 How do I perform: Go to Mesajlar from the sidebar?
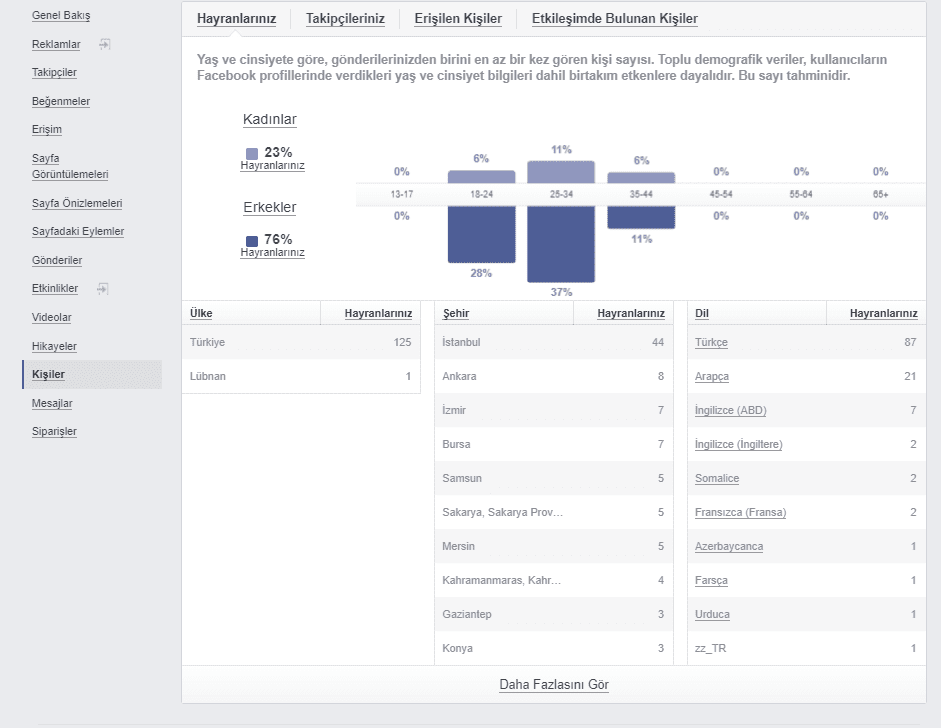point(54,403)
